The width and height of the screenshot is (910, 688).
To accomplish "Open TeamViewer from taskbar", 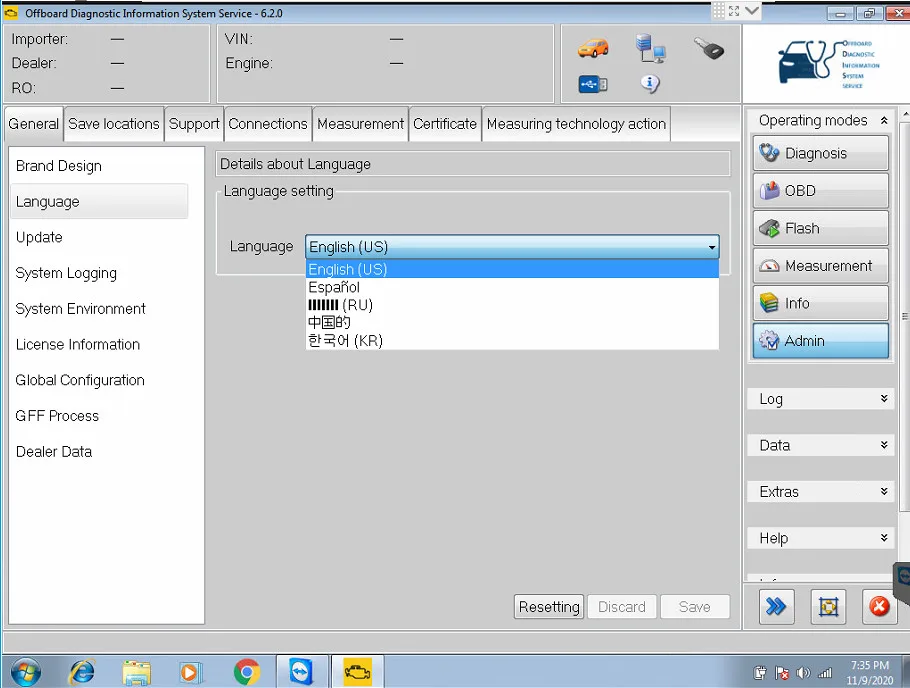I will [301, 672].
